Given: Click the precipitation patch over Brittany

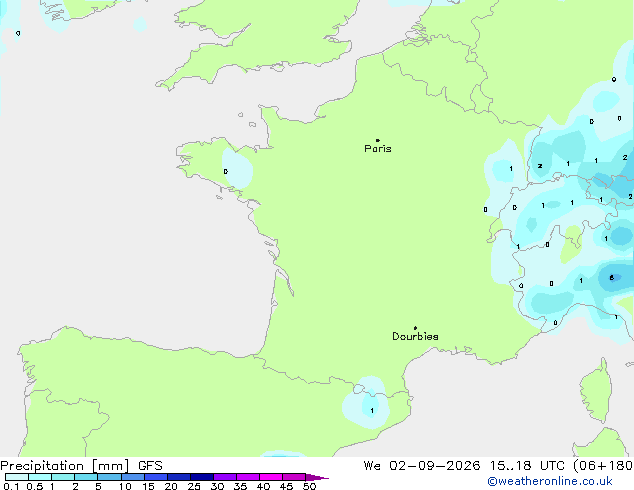Looking at the screenshot, I should (x=238, y=169).
